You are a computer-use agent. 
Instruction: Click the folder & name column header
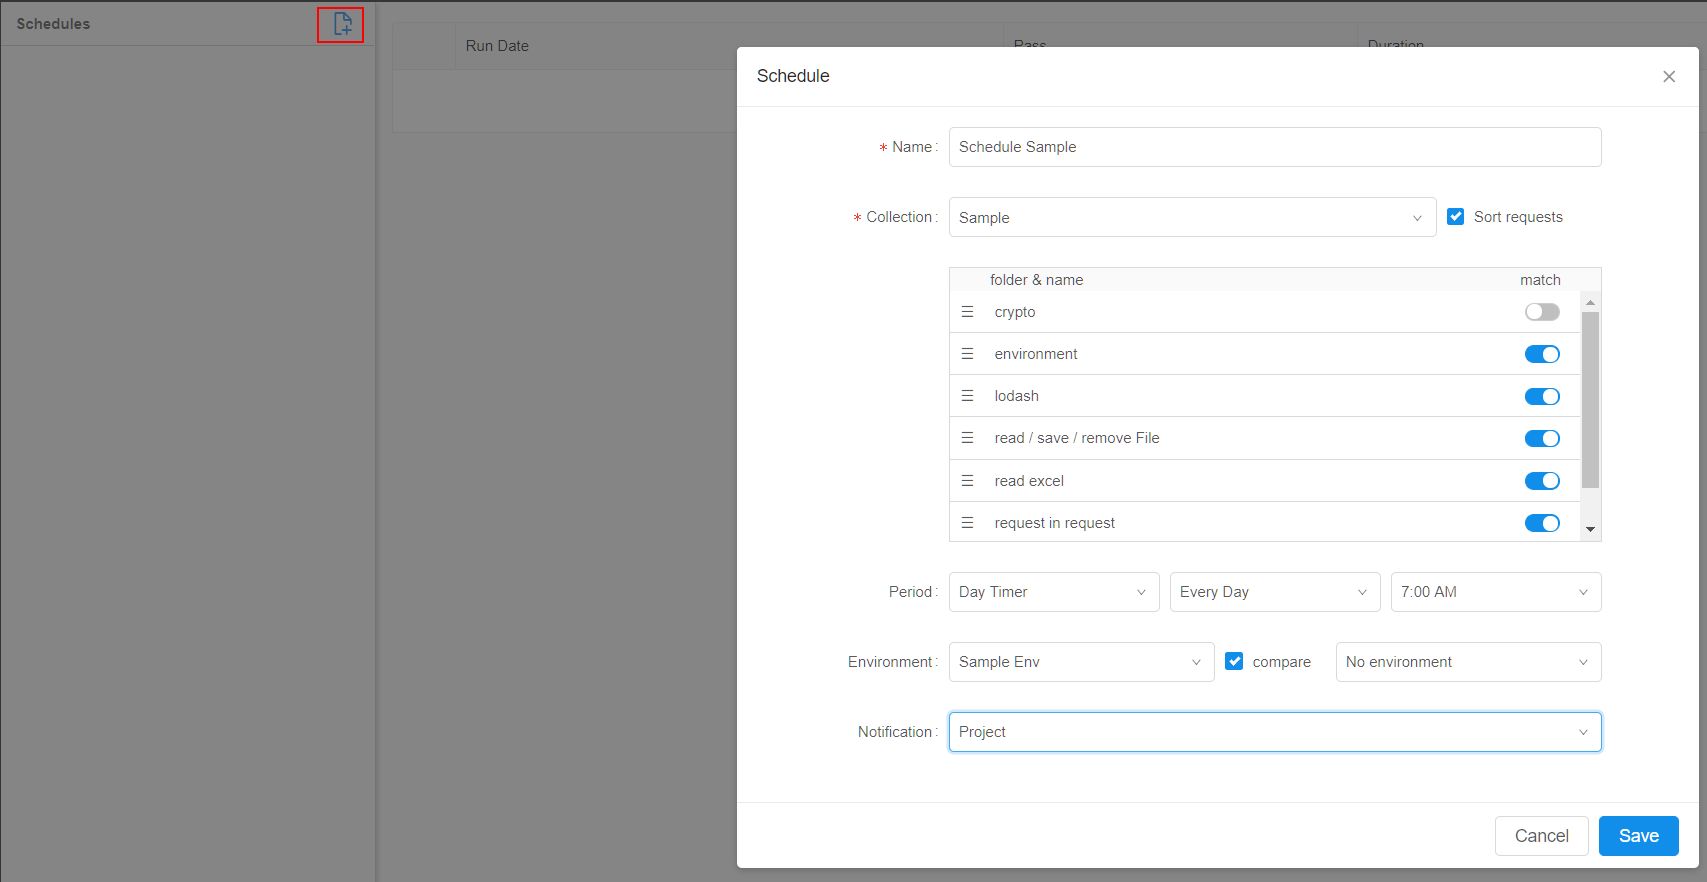pos(1036,280)
